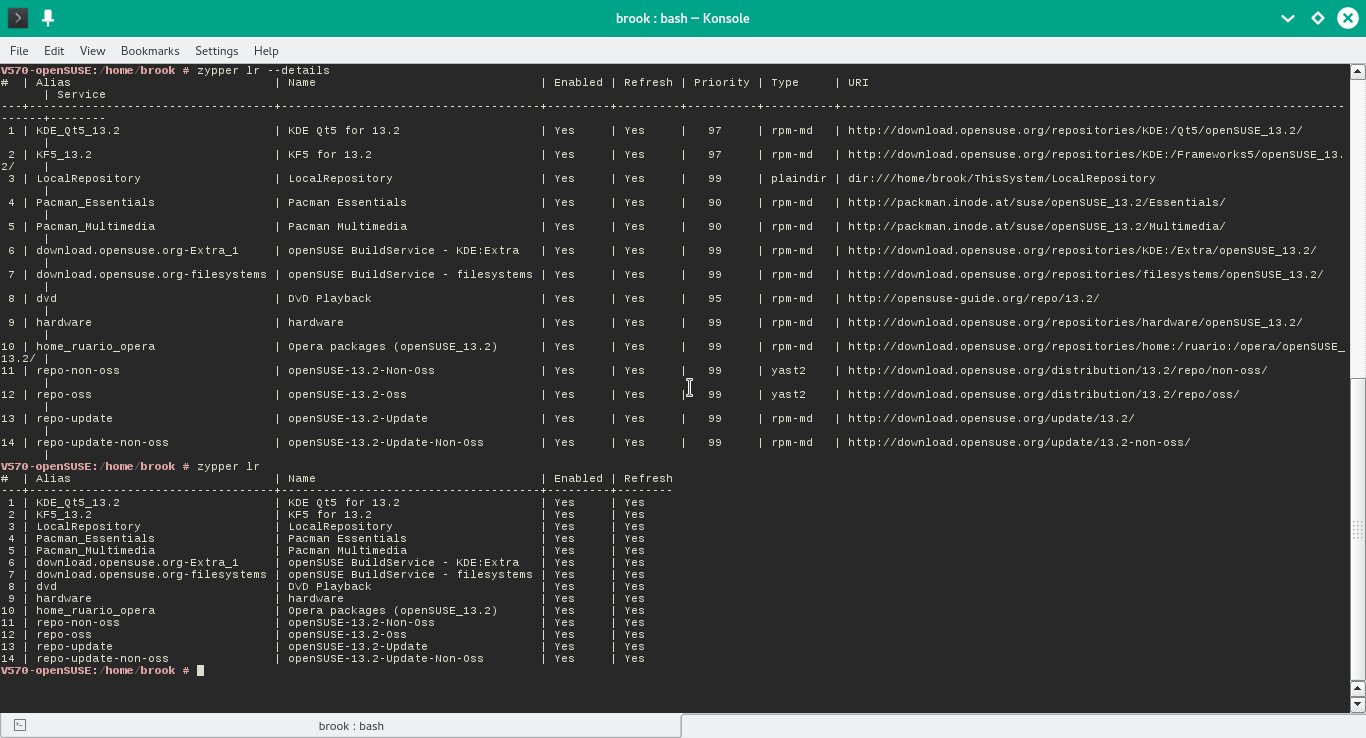Viewport: 1366px width, 738px height.
Task: Open the Konsole window menu icon
Action: point(18,18)
